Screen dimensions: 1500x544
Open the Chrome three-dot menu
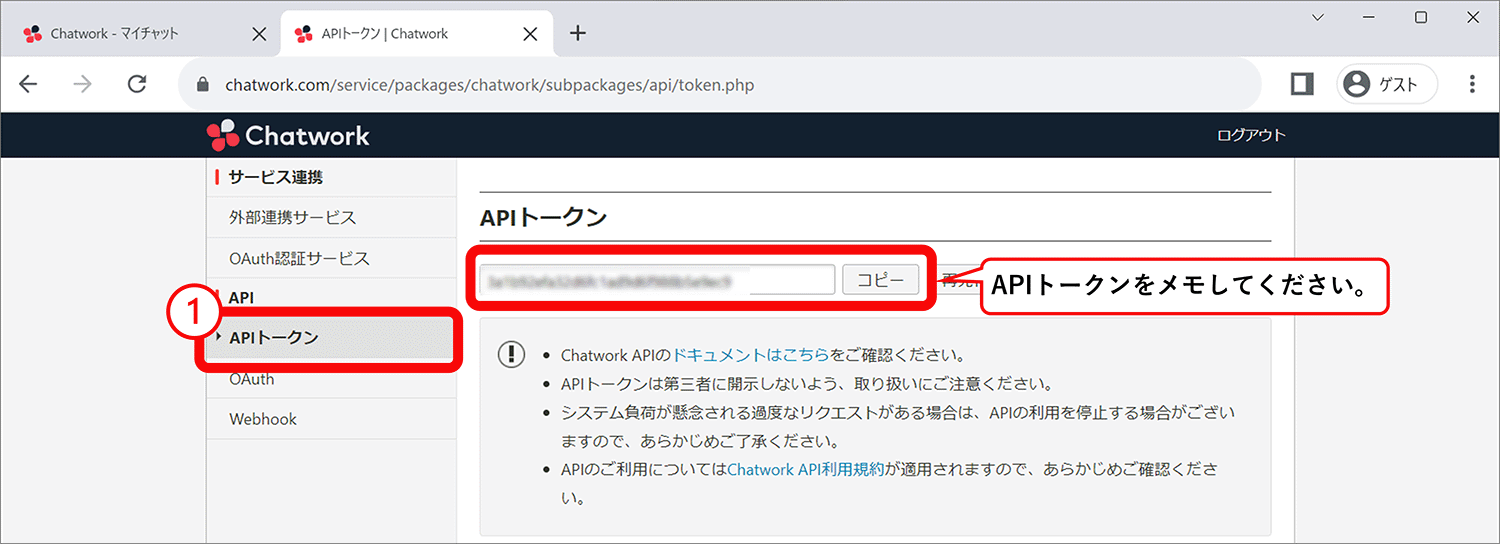(x=1471, y=85)
